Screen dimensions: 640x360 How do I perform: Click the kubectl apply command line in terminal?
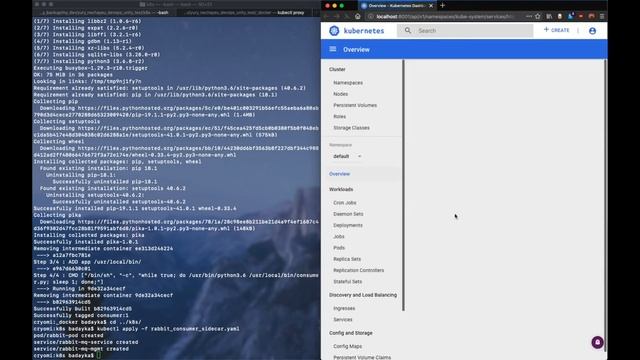137,329
